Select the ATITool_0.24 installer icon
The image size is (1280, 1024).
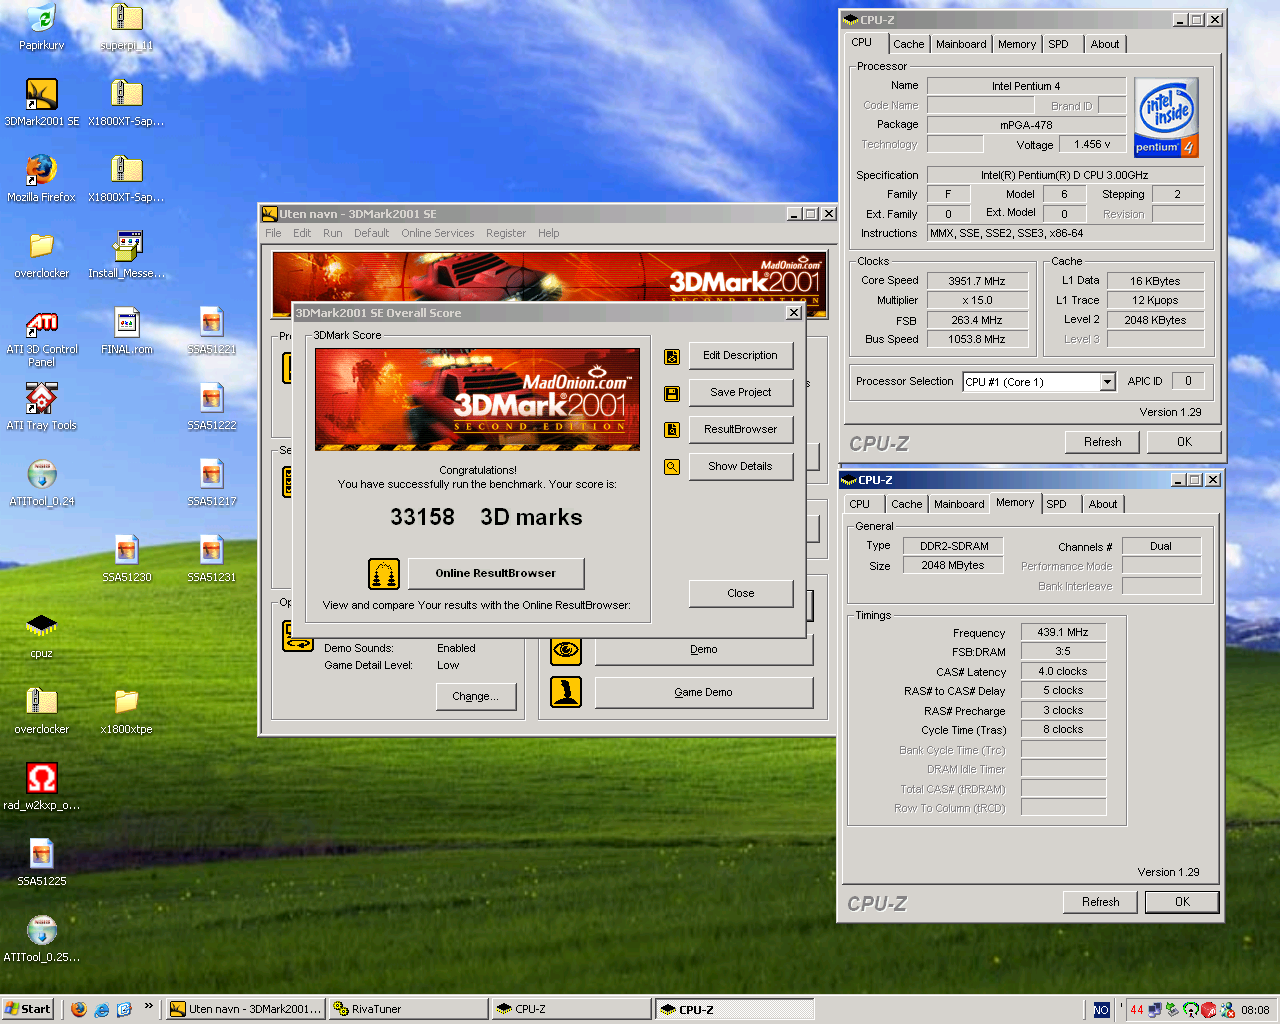tap(41, 474)
